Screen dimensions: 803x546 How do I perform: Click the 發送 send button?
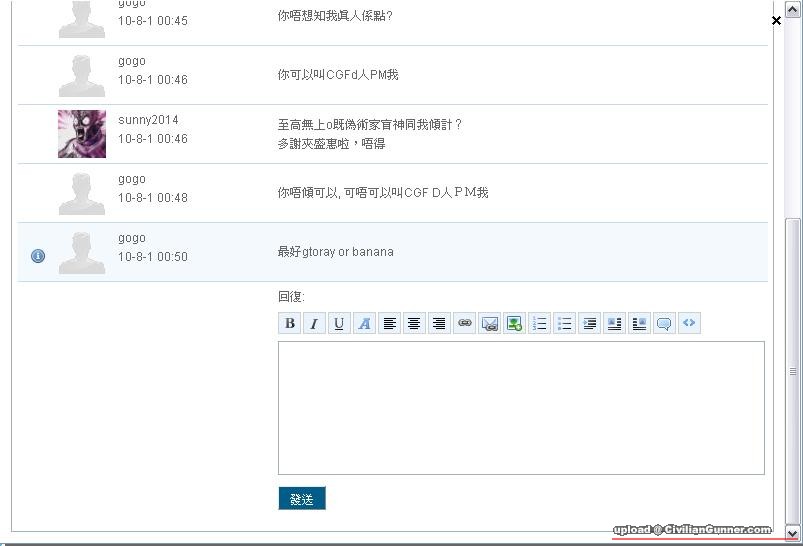(x=302, y=499)
